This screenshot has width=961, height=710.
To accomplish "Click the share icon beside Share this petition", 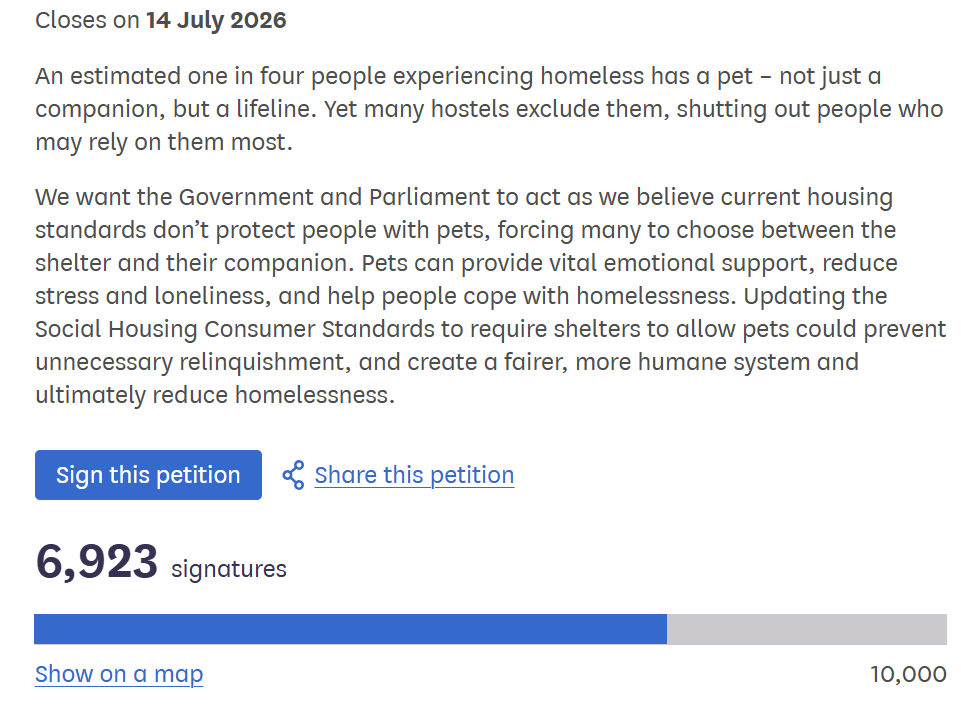I will 293,475.
